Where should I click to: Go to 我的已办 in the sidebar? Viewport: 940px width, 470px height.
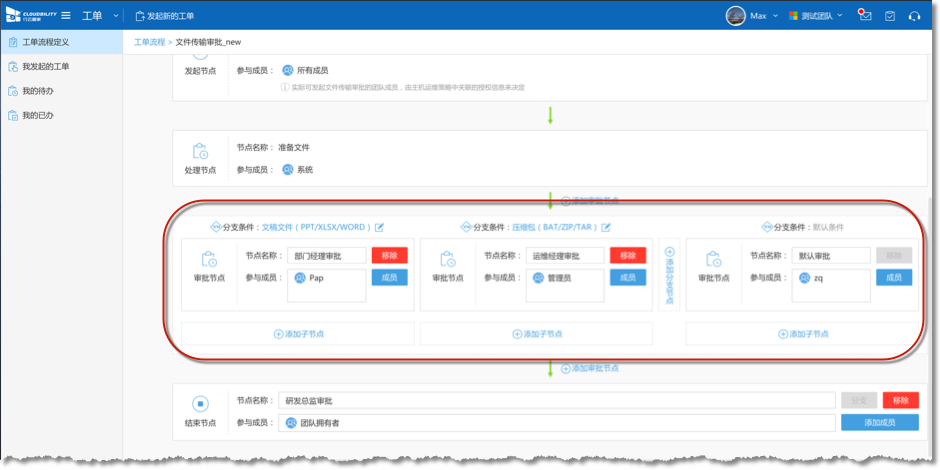click(x=38, y=115)
